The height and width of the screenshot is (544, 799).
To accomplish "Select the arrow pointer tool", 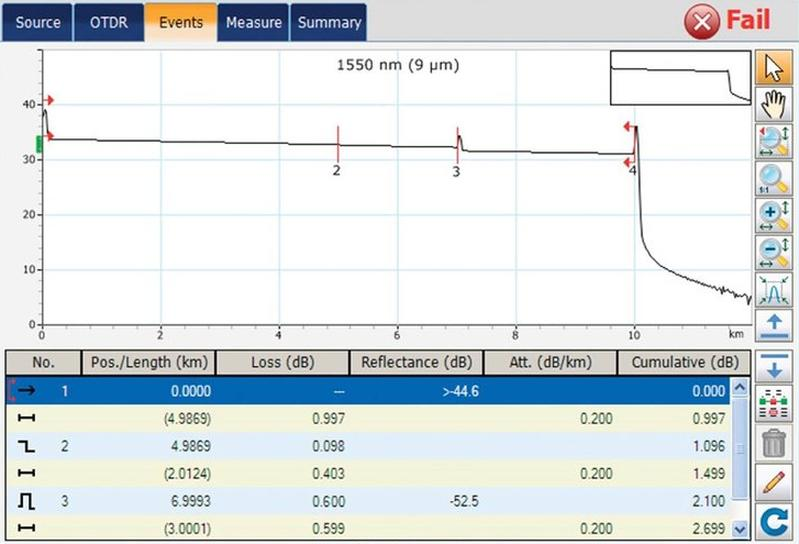I will click(772, 66).
